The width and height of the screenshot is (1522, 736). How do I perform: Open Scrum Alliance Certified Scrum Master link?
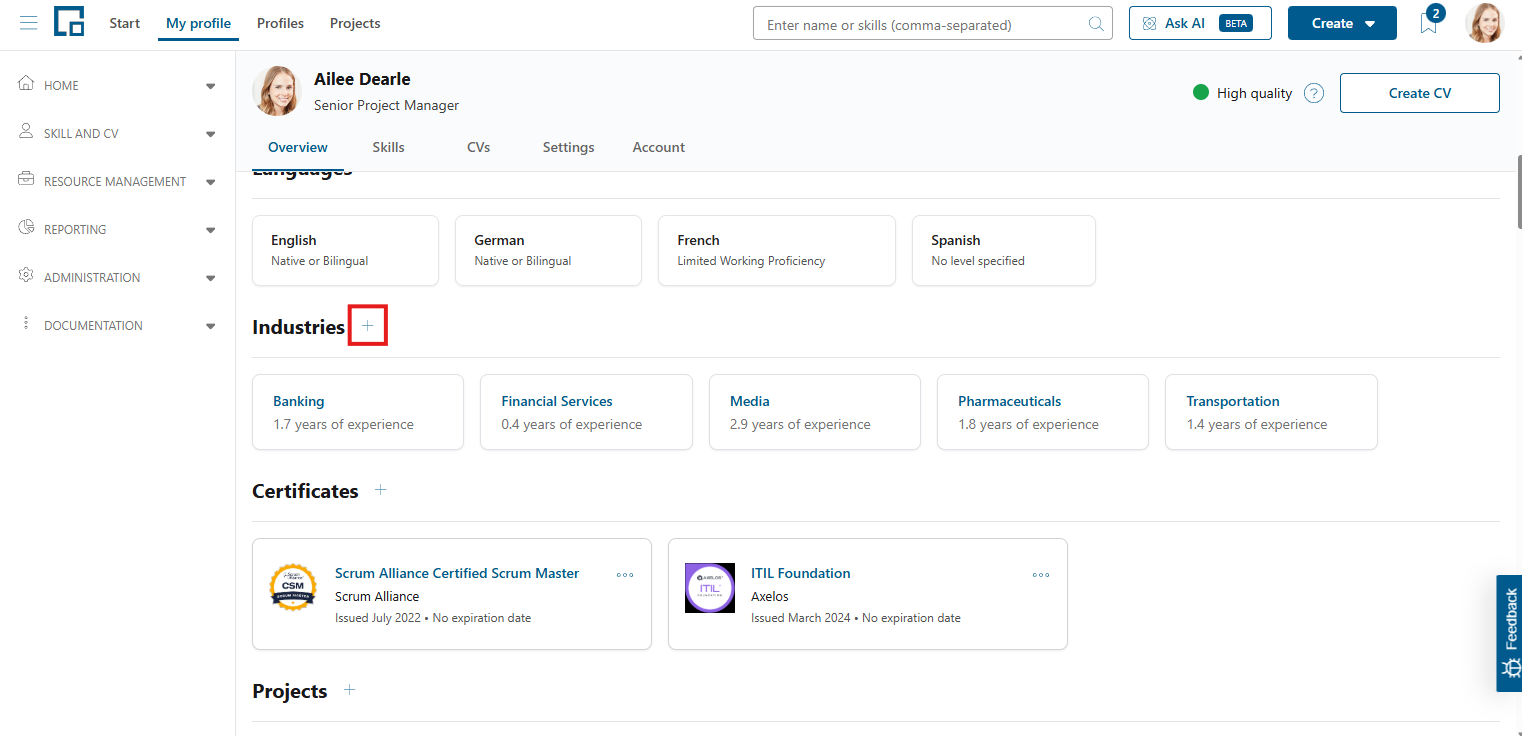tap(457, 573)
